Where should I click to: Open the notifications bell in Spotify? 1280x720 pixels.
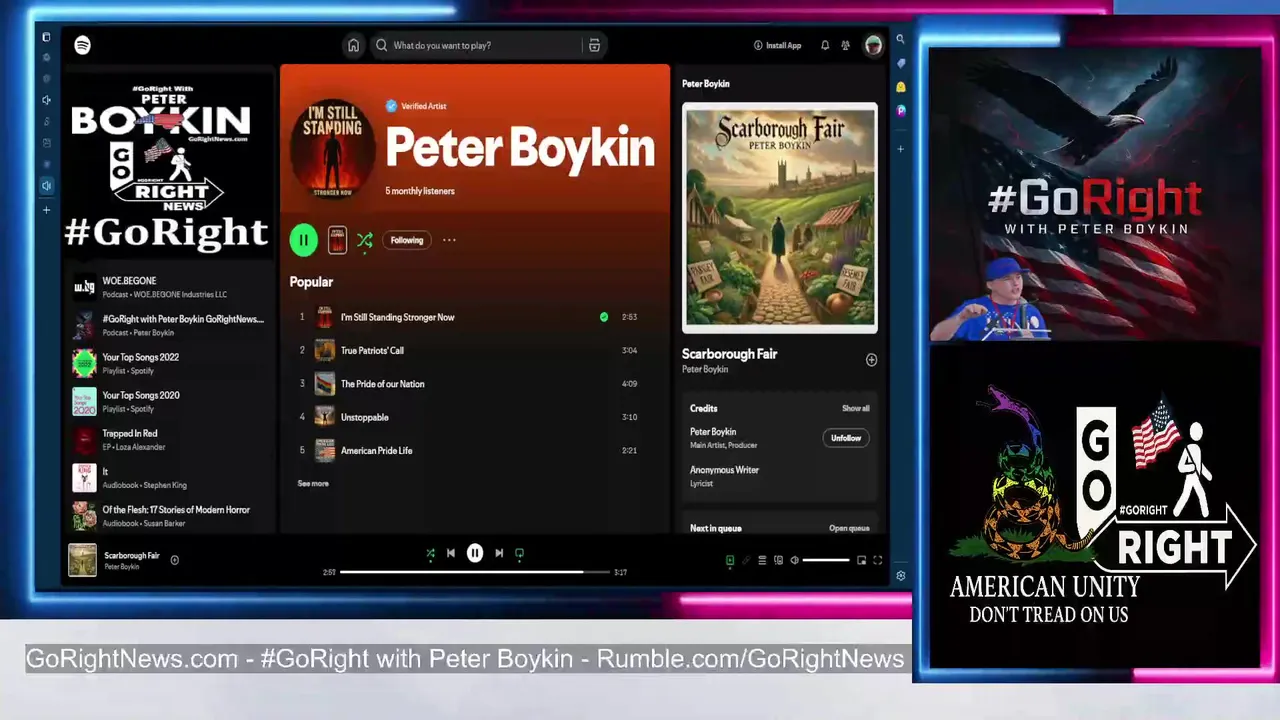(825, 45)
